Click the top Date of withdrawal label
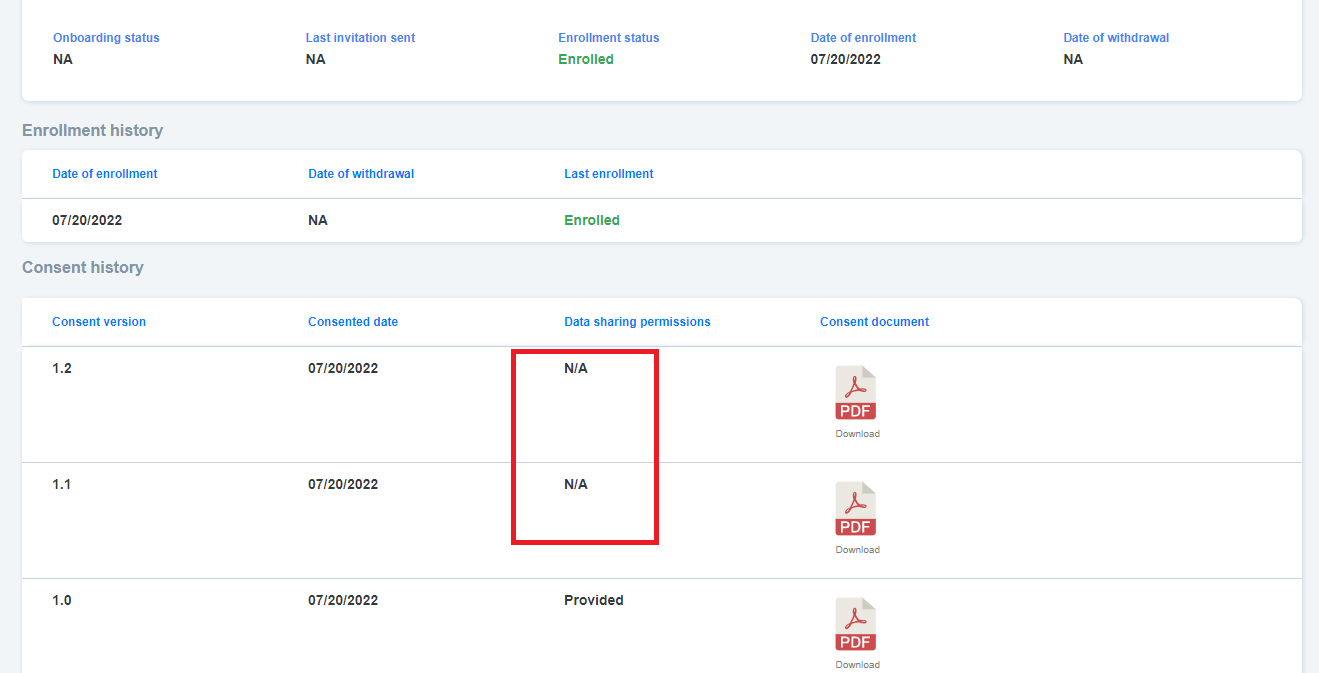Image resolution: width=1319 pixels, height=673 pixels. [x=1116, y=38]
